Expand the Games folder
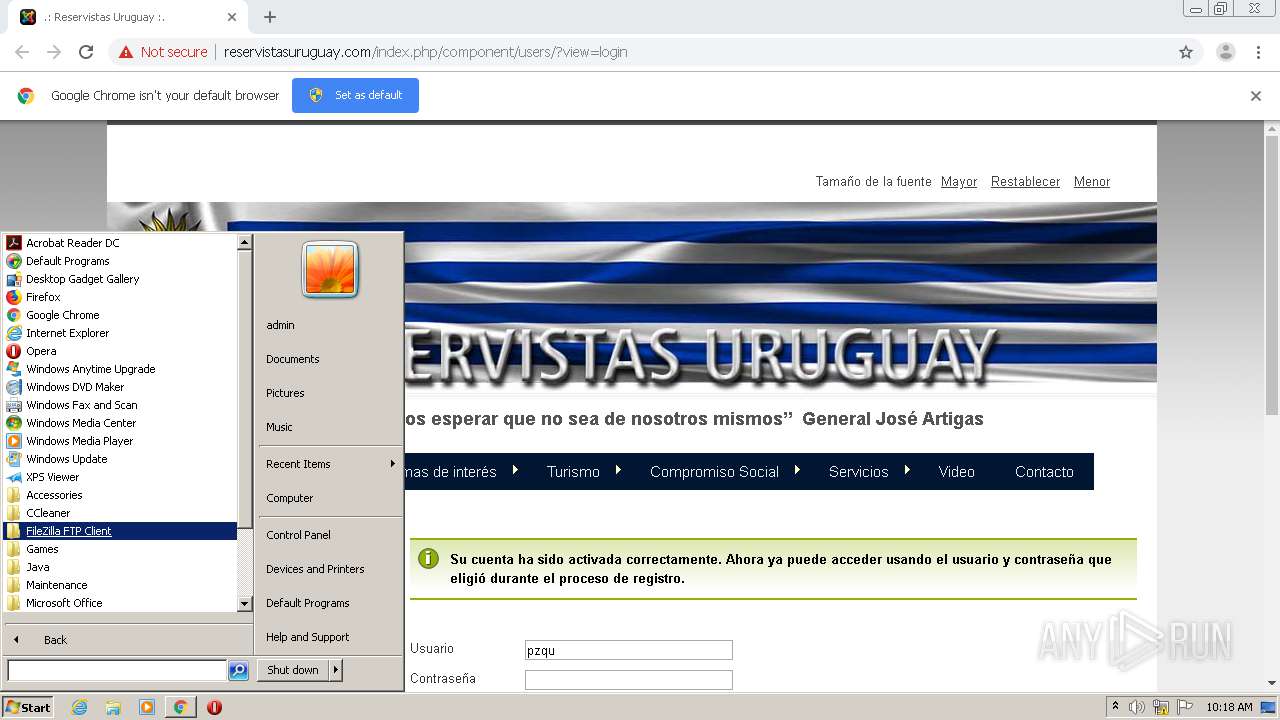Viewport: 1280px width, 720px height. (42, 549)
